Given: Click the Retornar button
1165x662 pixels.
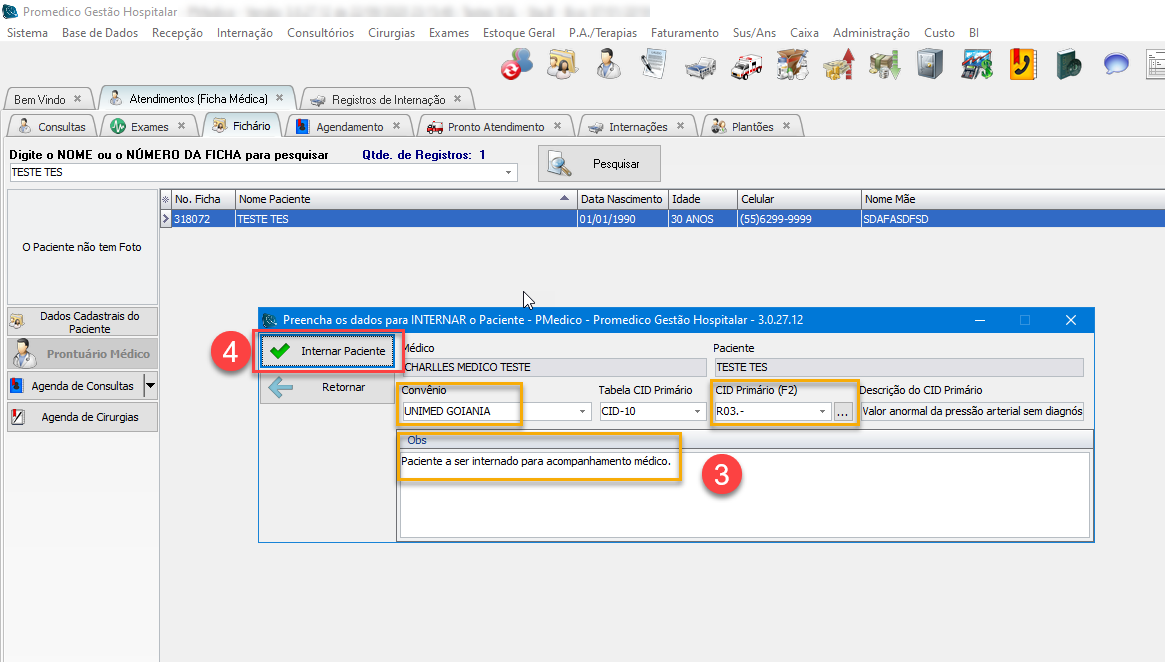Looking at the screenshot, I should (327, 387).
